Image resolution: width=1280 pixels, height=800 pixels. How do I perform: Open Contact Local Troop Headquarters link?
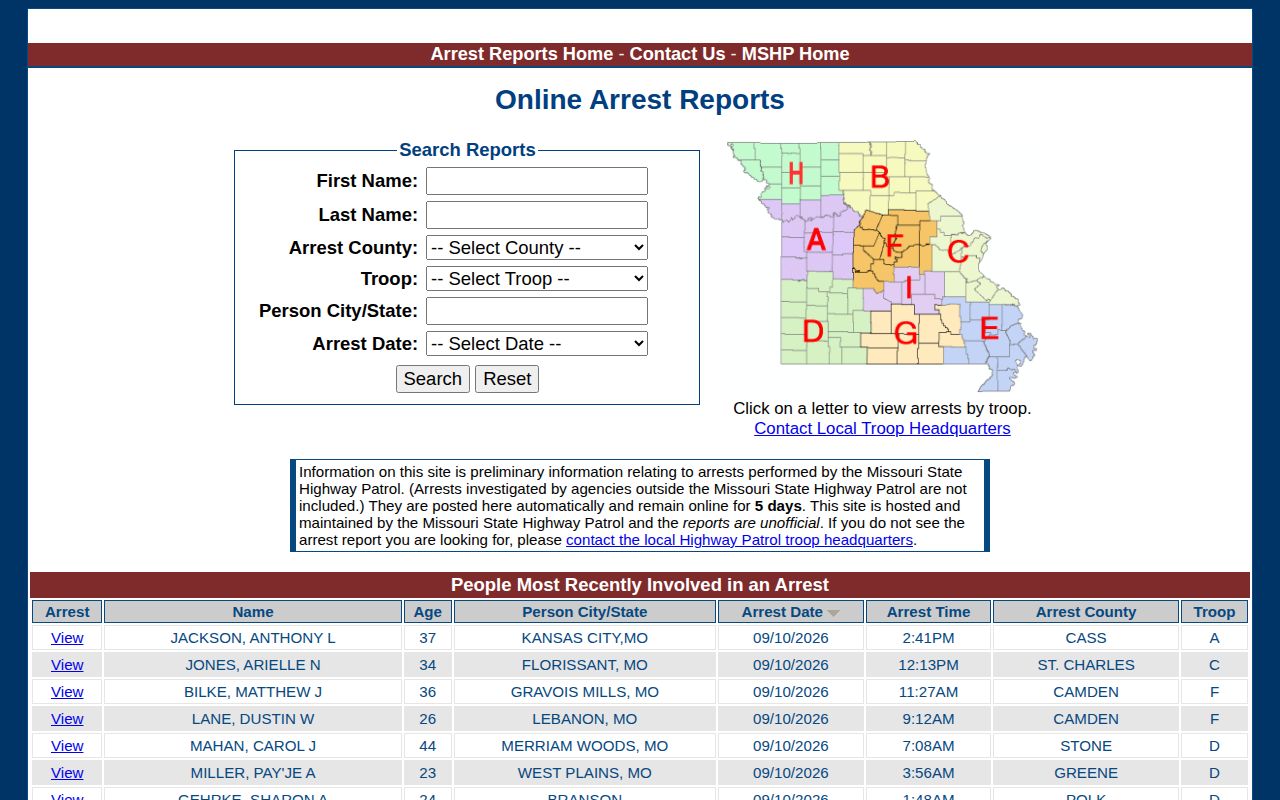click(882, 428)
